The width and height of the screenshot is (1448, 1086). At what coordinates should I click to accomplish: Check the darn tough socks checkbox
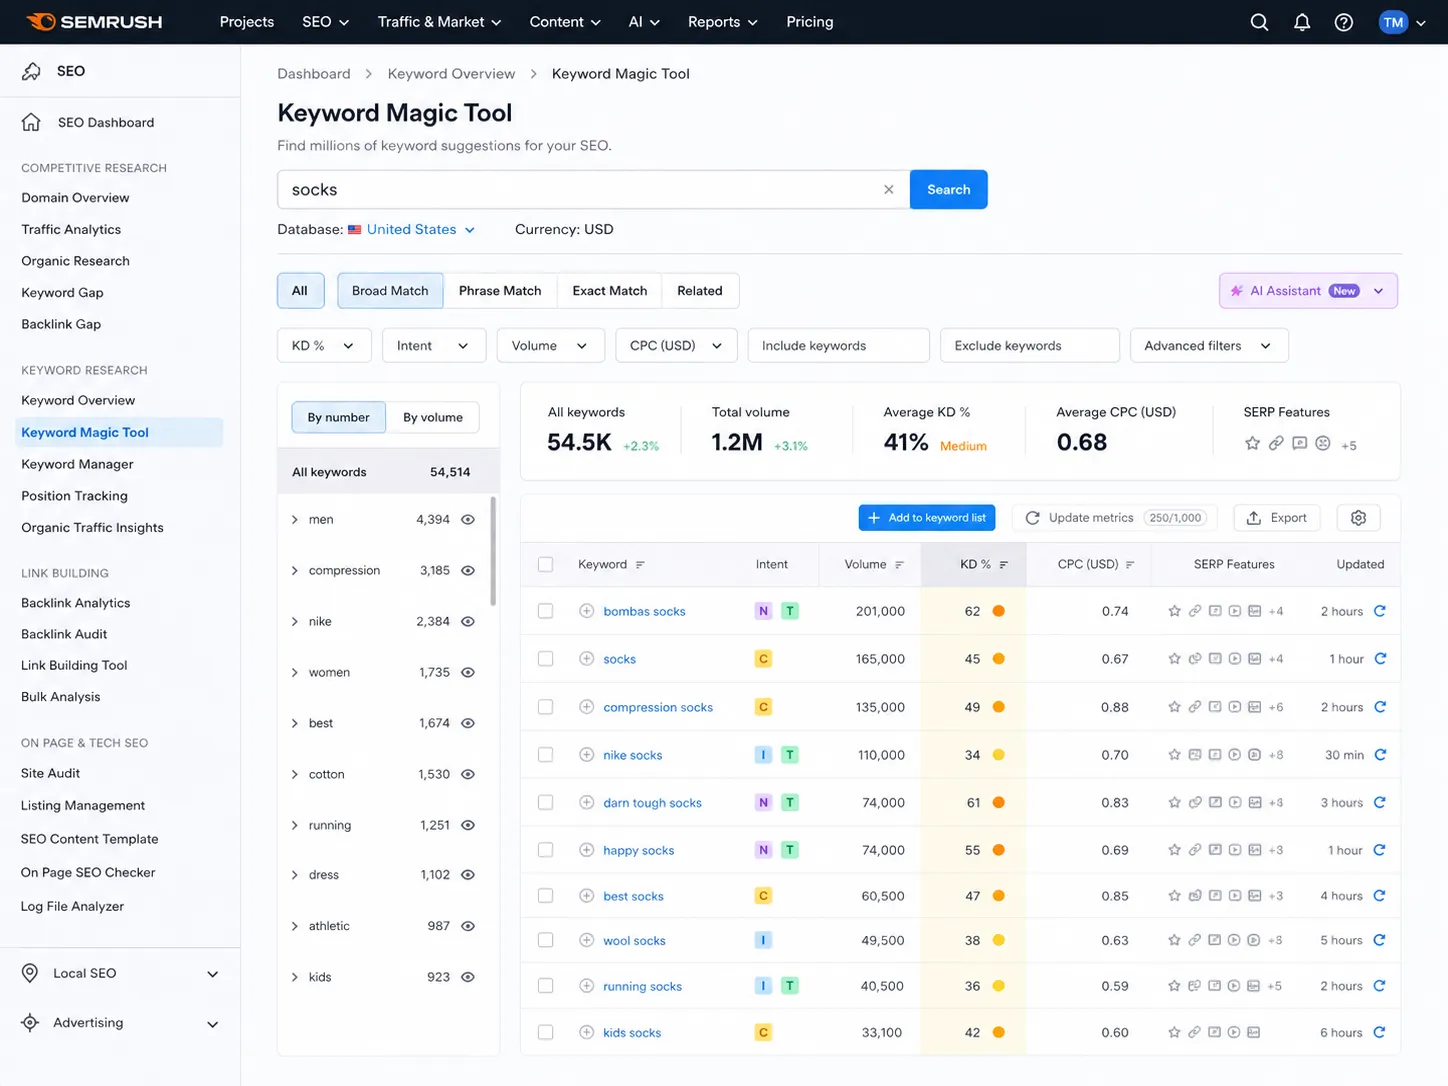coord(545,802)
